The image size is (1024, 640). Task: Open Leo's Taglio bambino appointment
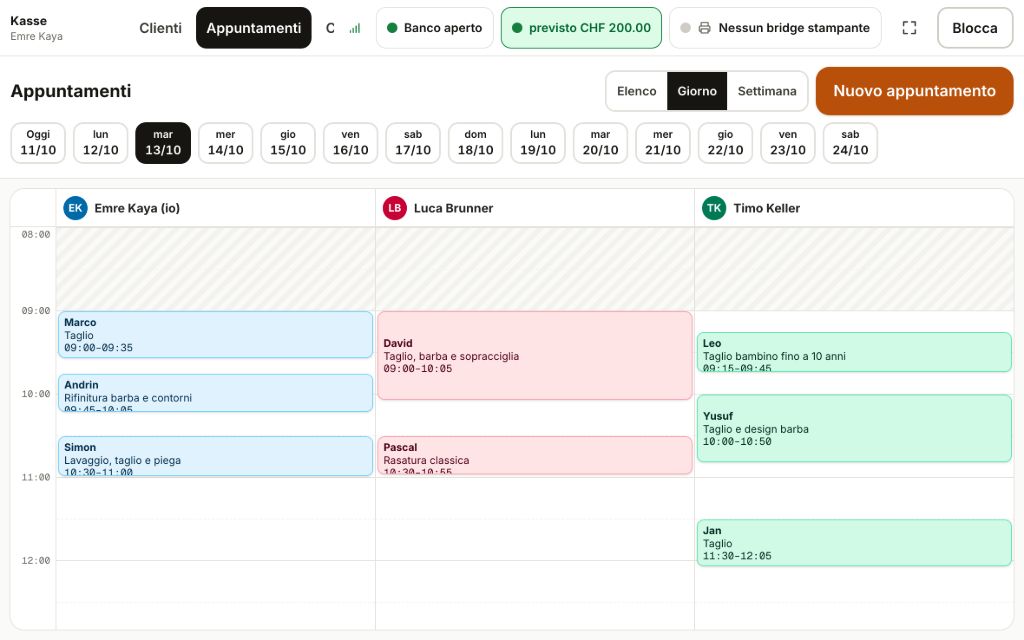854,352
